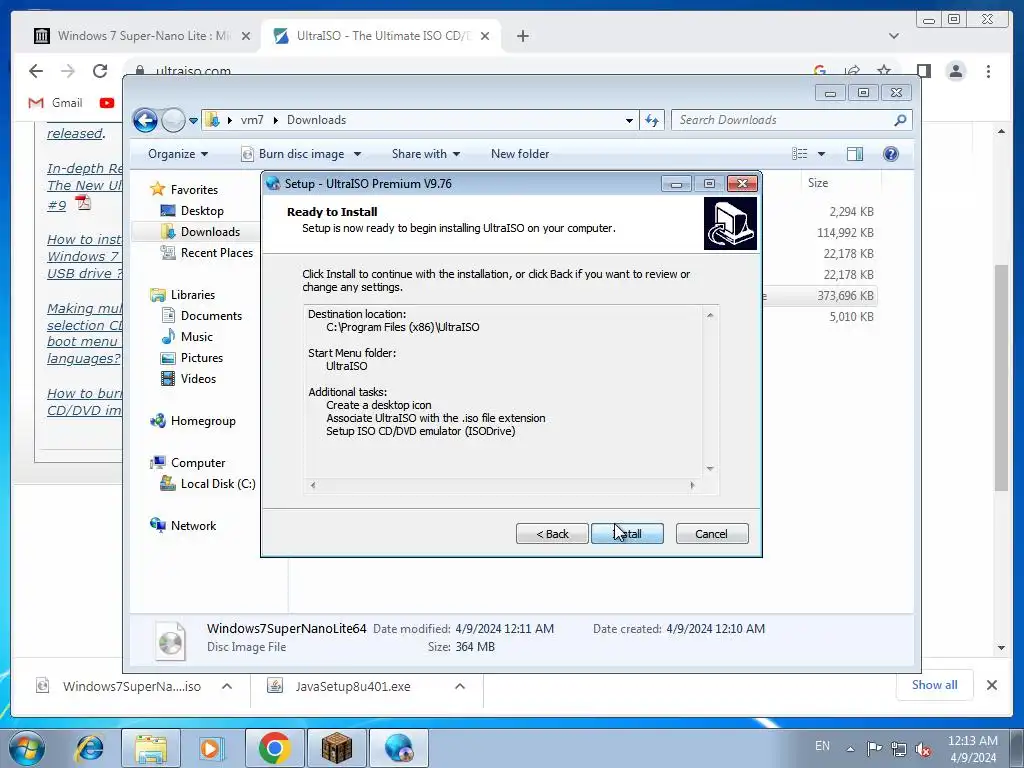Click UltraISO setup taskbar icon
The image size is (1024, 768).
click(399, 748)
